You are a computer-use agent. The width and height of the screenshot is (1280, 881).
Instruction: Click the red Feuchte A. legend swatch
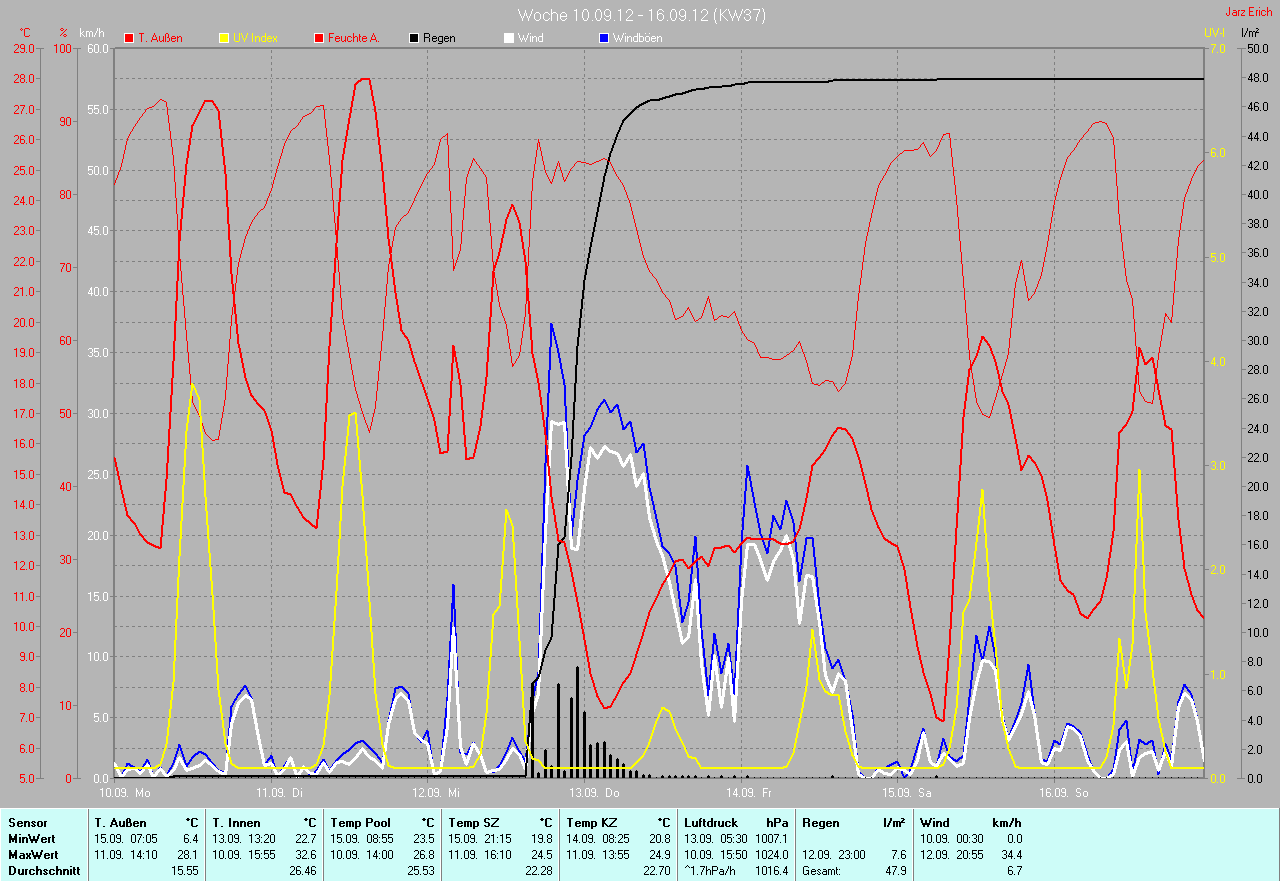click(320, 38)
